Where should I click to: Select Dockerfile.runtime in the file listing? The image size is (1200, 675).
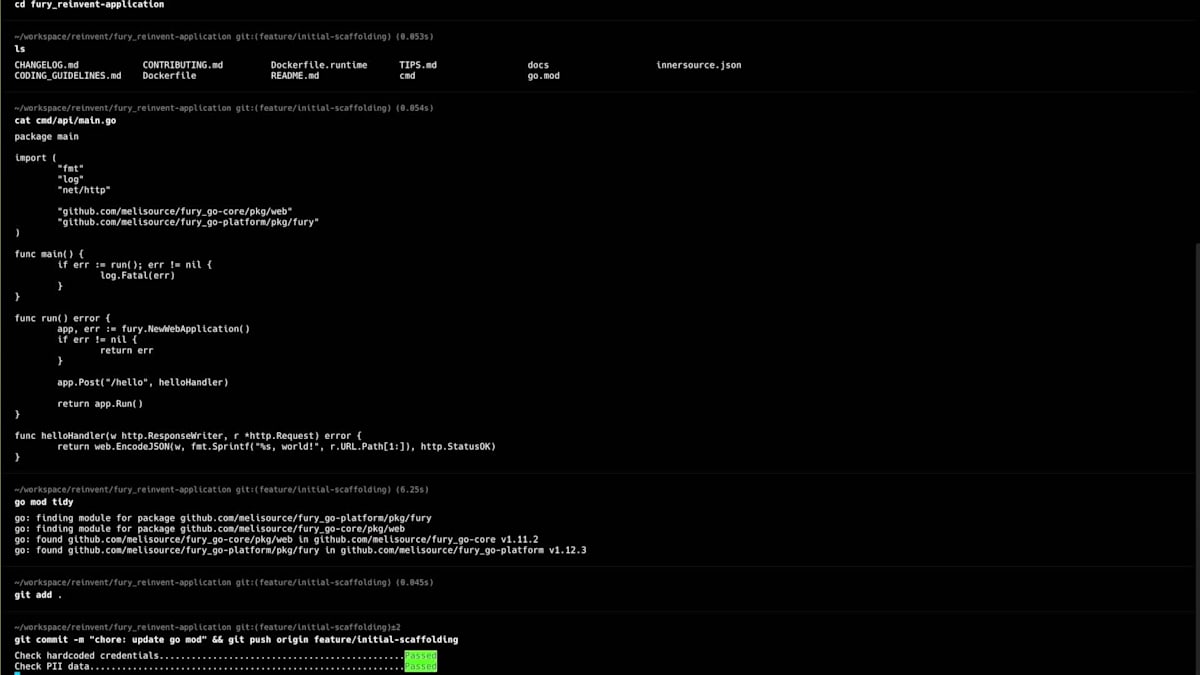pos(319,65)
